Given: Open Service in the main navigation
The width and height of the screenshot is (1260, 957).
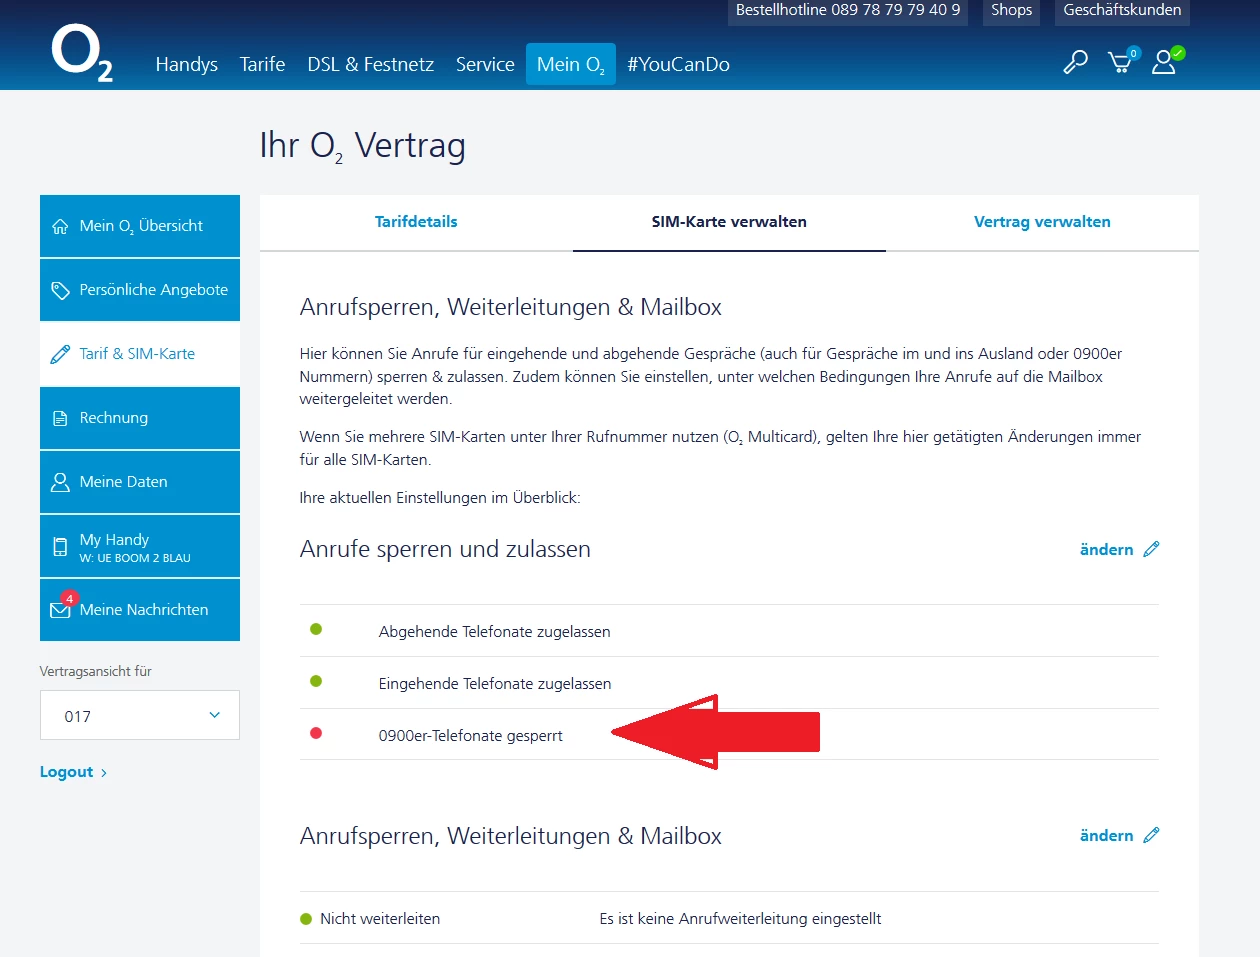Looking at the screenshot, I should pyautogui.click(x=485, y=64).
